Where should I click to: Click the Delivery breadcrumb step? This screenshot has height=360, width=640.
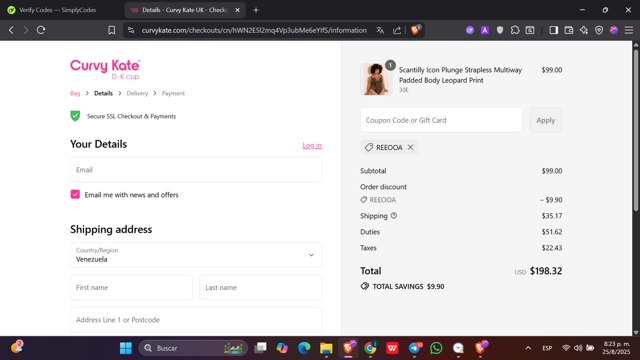pos(137,93)
